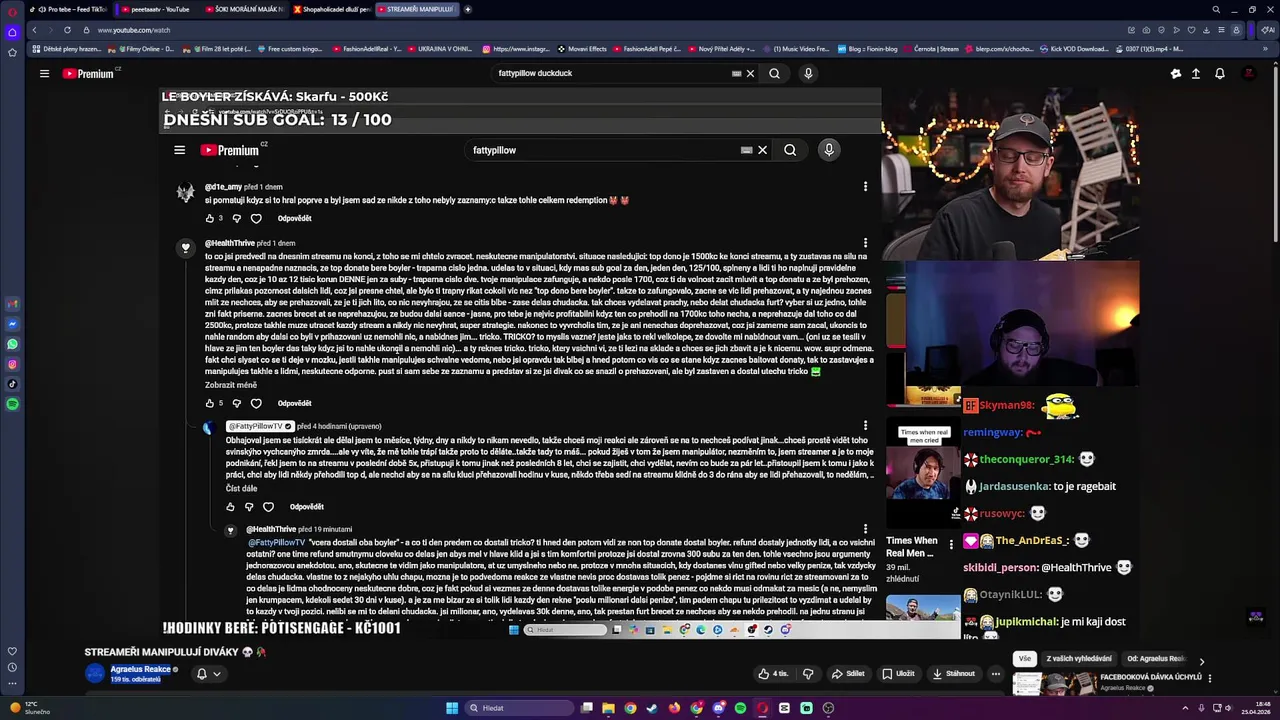Open the YouTube guide hamburger menu
1280x720 pixels.
click(x=44, y=73)
